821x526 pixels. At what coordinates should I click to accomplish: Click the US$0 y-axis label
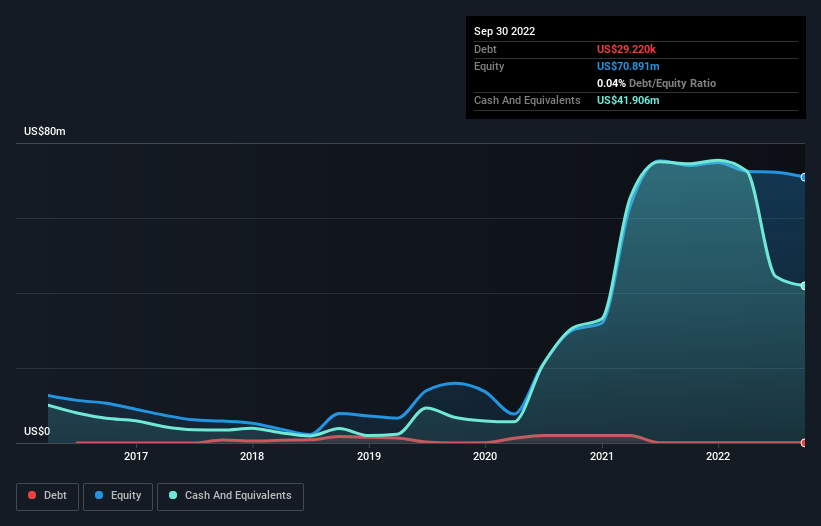click(37, 431)
